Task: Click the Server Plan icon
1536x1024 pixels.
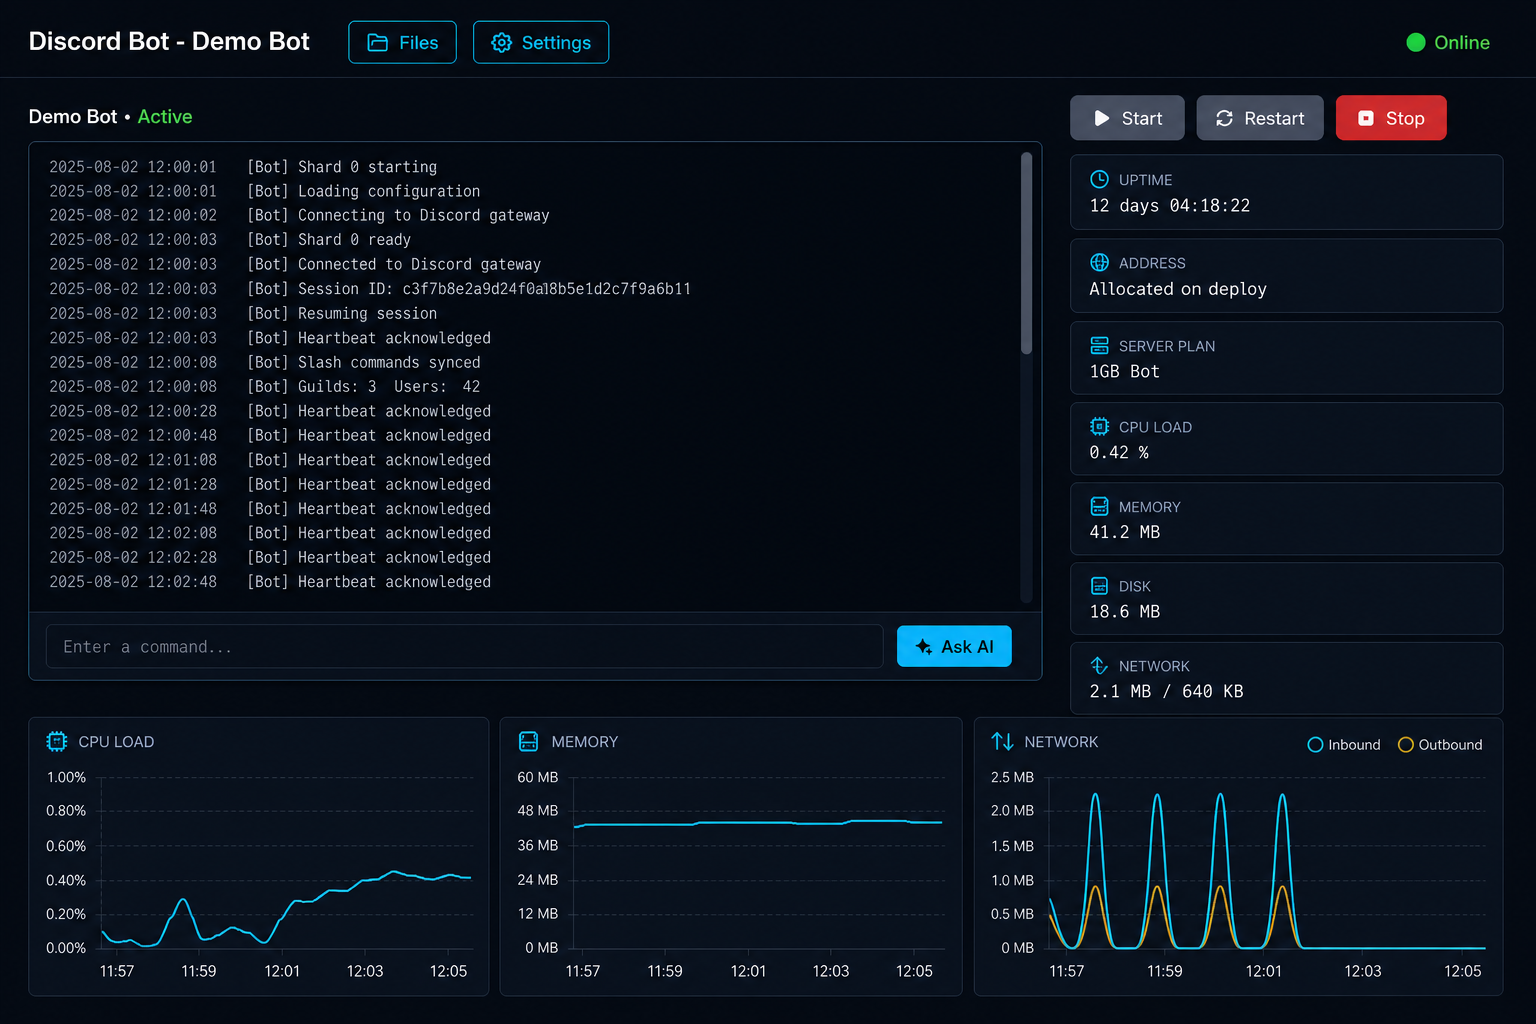Action: point(1099,345)
